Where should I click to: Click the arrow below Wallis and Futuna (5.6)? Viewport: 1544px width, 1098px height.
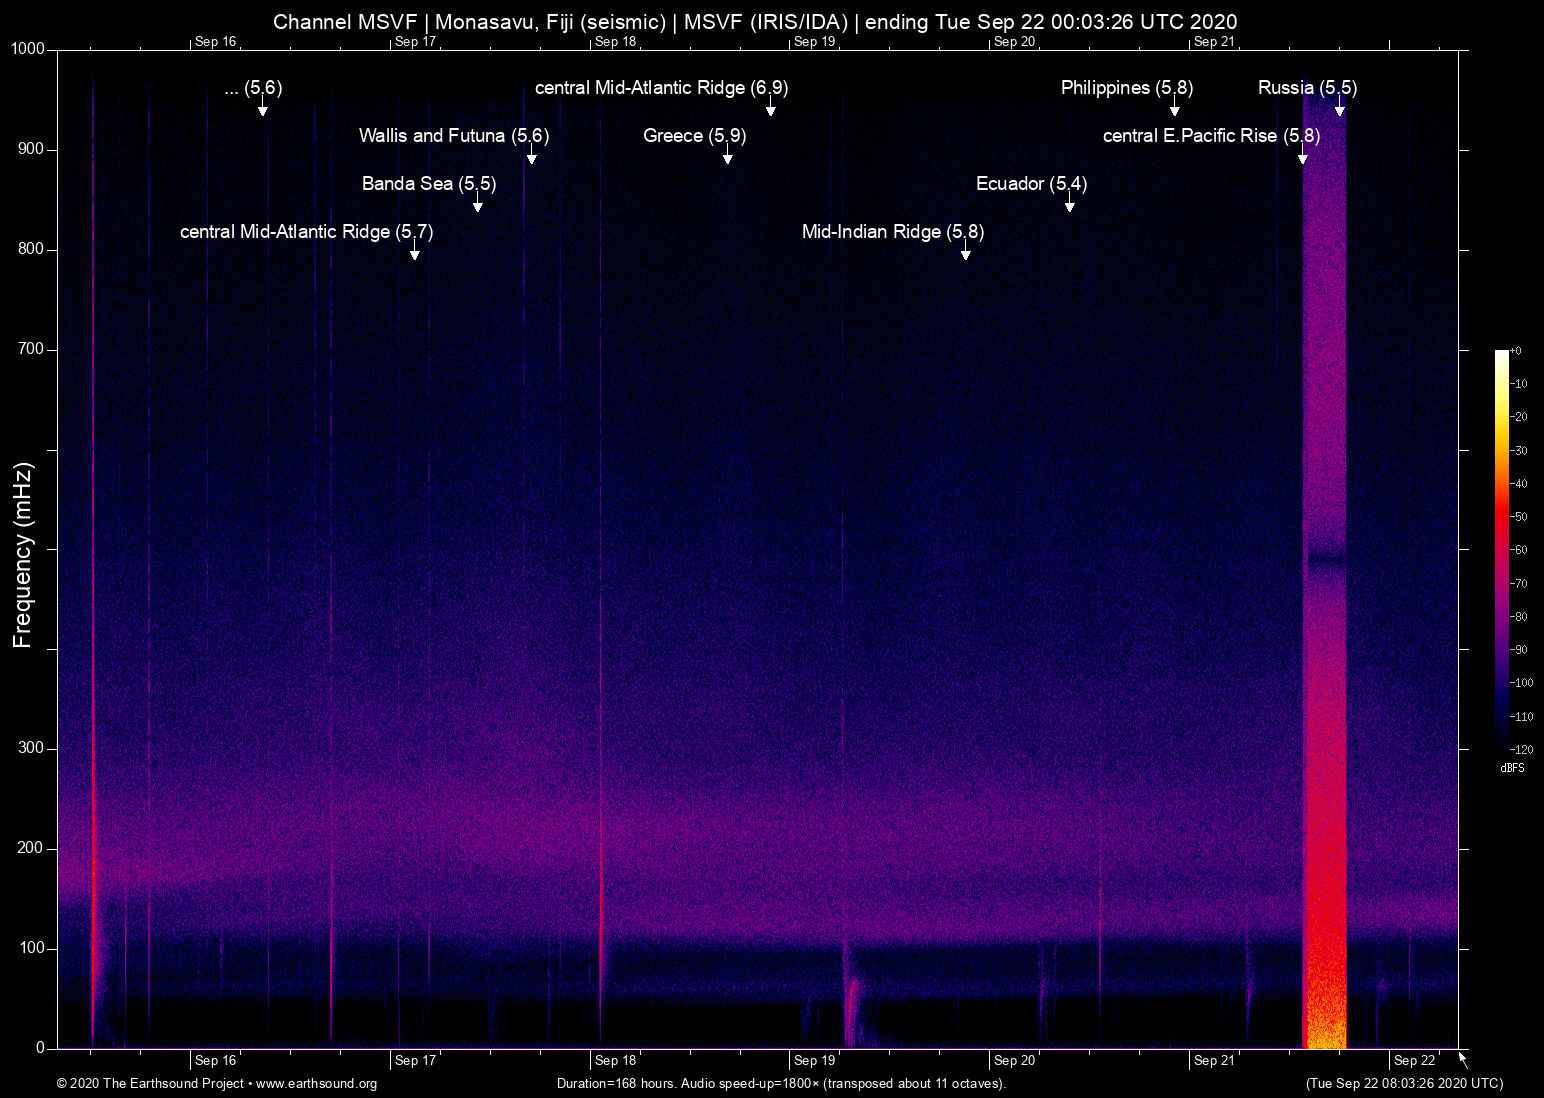[532, 157]
